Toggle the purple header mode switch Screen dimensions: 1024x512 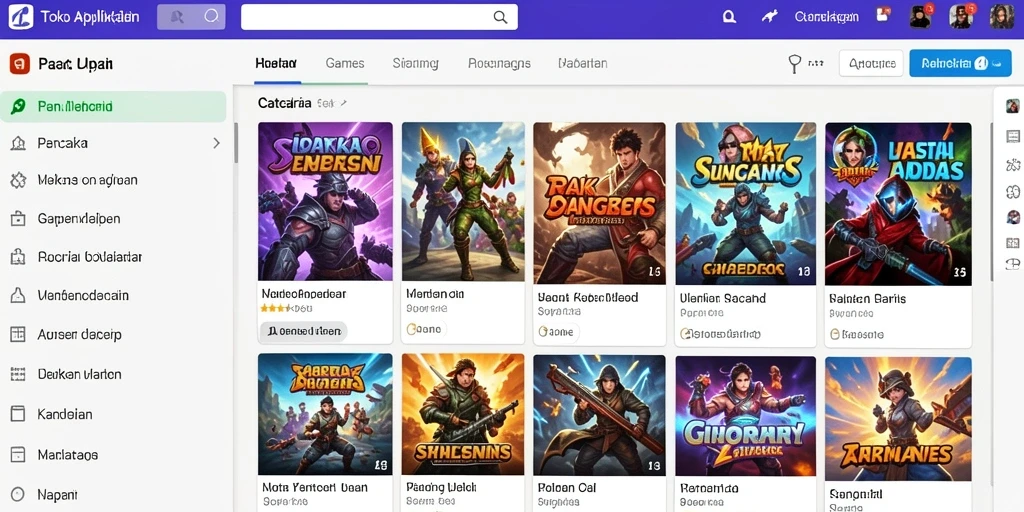(191, 17)
